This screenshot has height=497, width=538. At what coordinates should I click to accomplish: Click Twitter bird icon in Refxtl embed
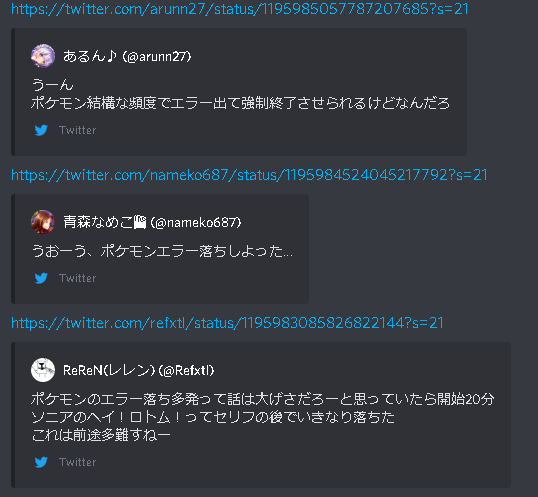coord(41,462)
